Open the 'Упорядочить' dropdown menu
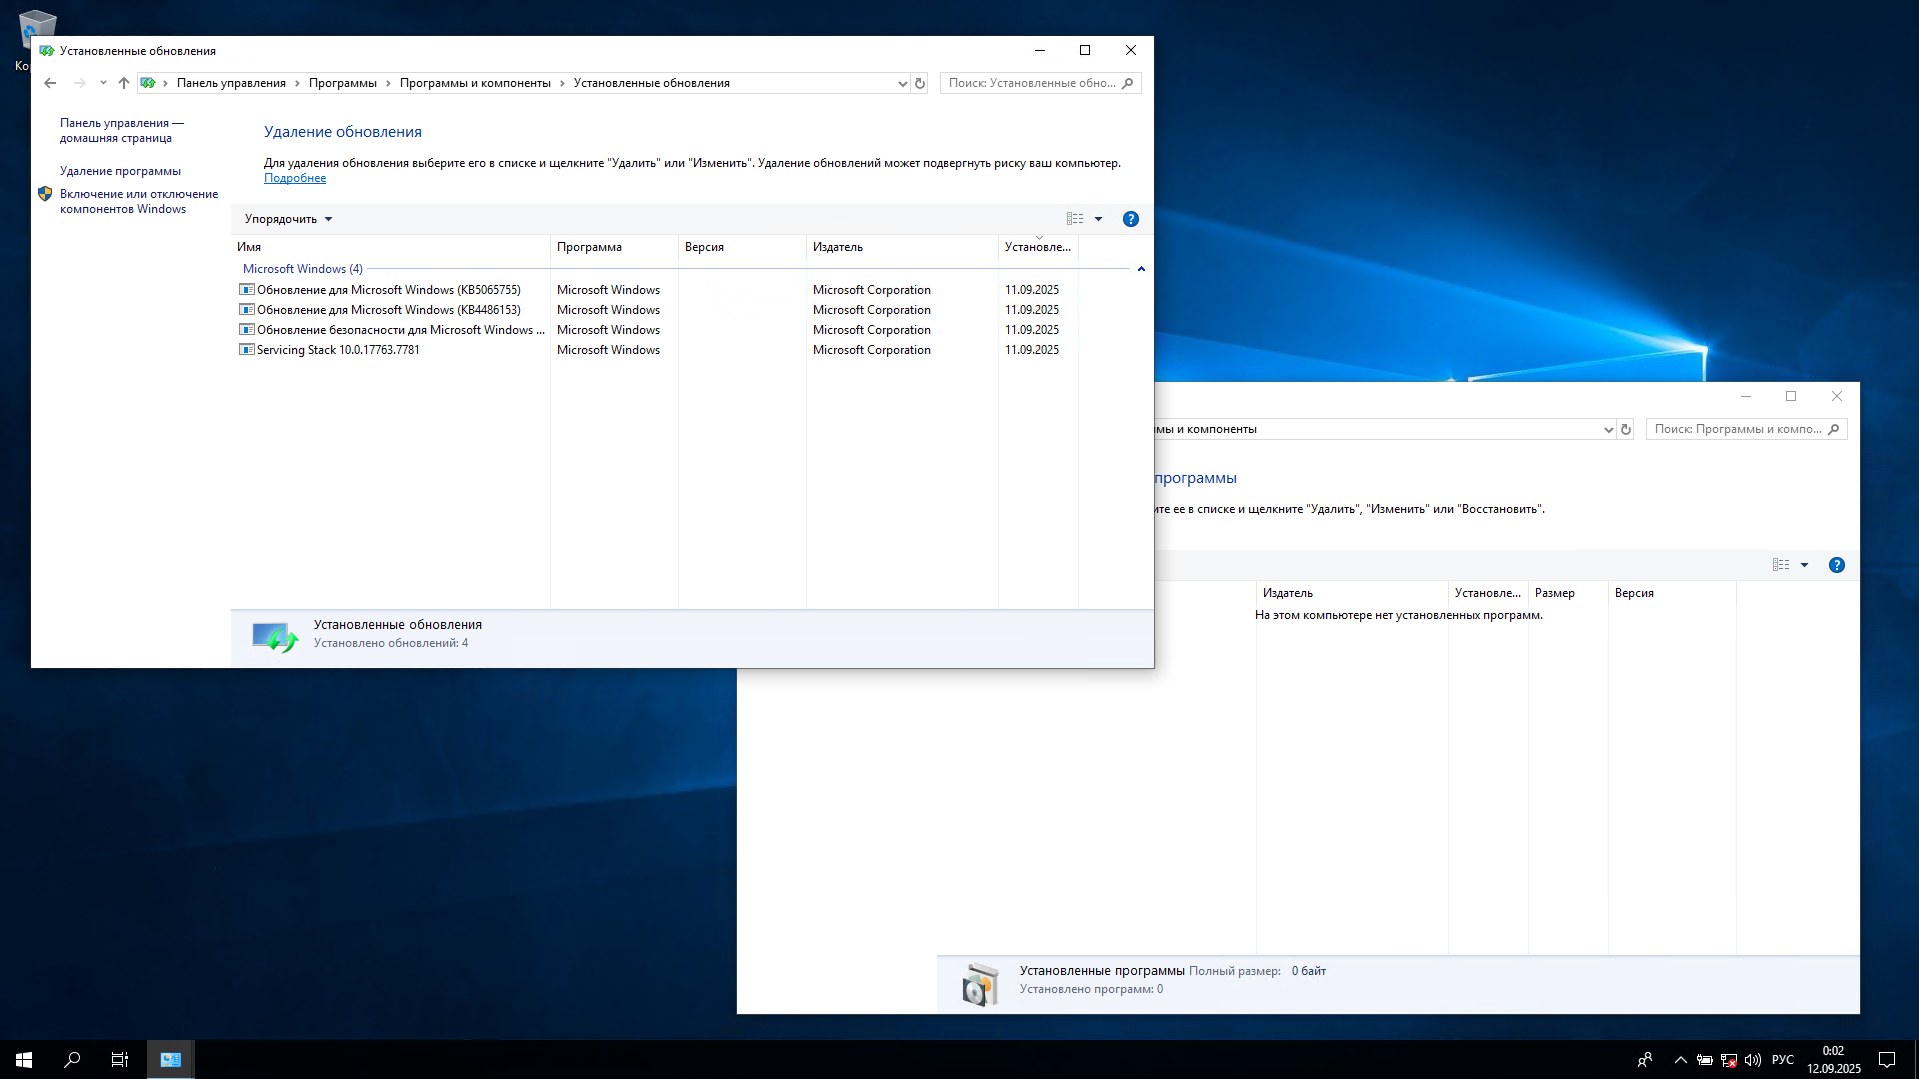1919x1079 pixels. 288,219
